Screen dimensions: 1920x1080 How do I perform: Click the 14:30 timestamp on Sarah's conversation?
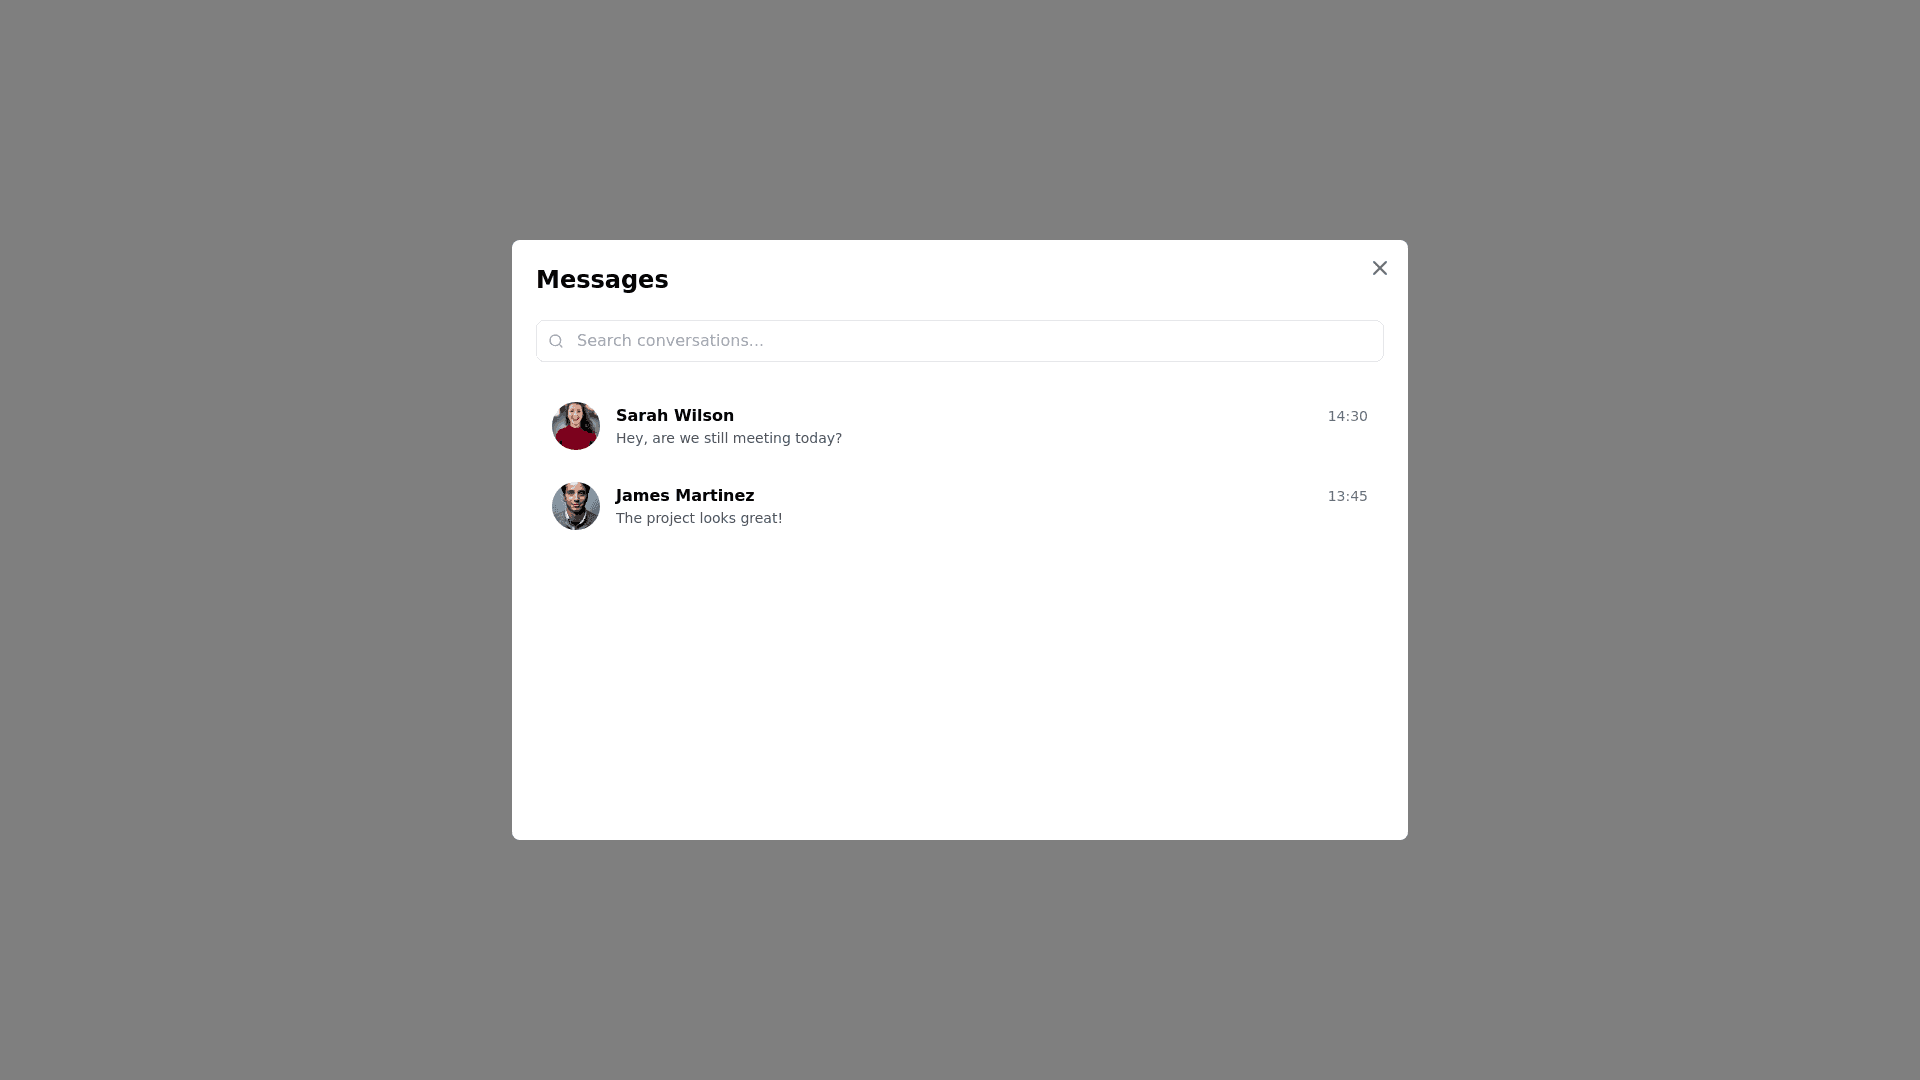click(x=1347, y=416)
